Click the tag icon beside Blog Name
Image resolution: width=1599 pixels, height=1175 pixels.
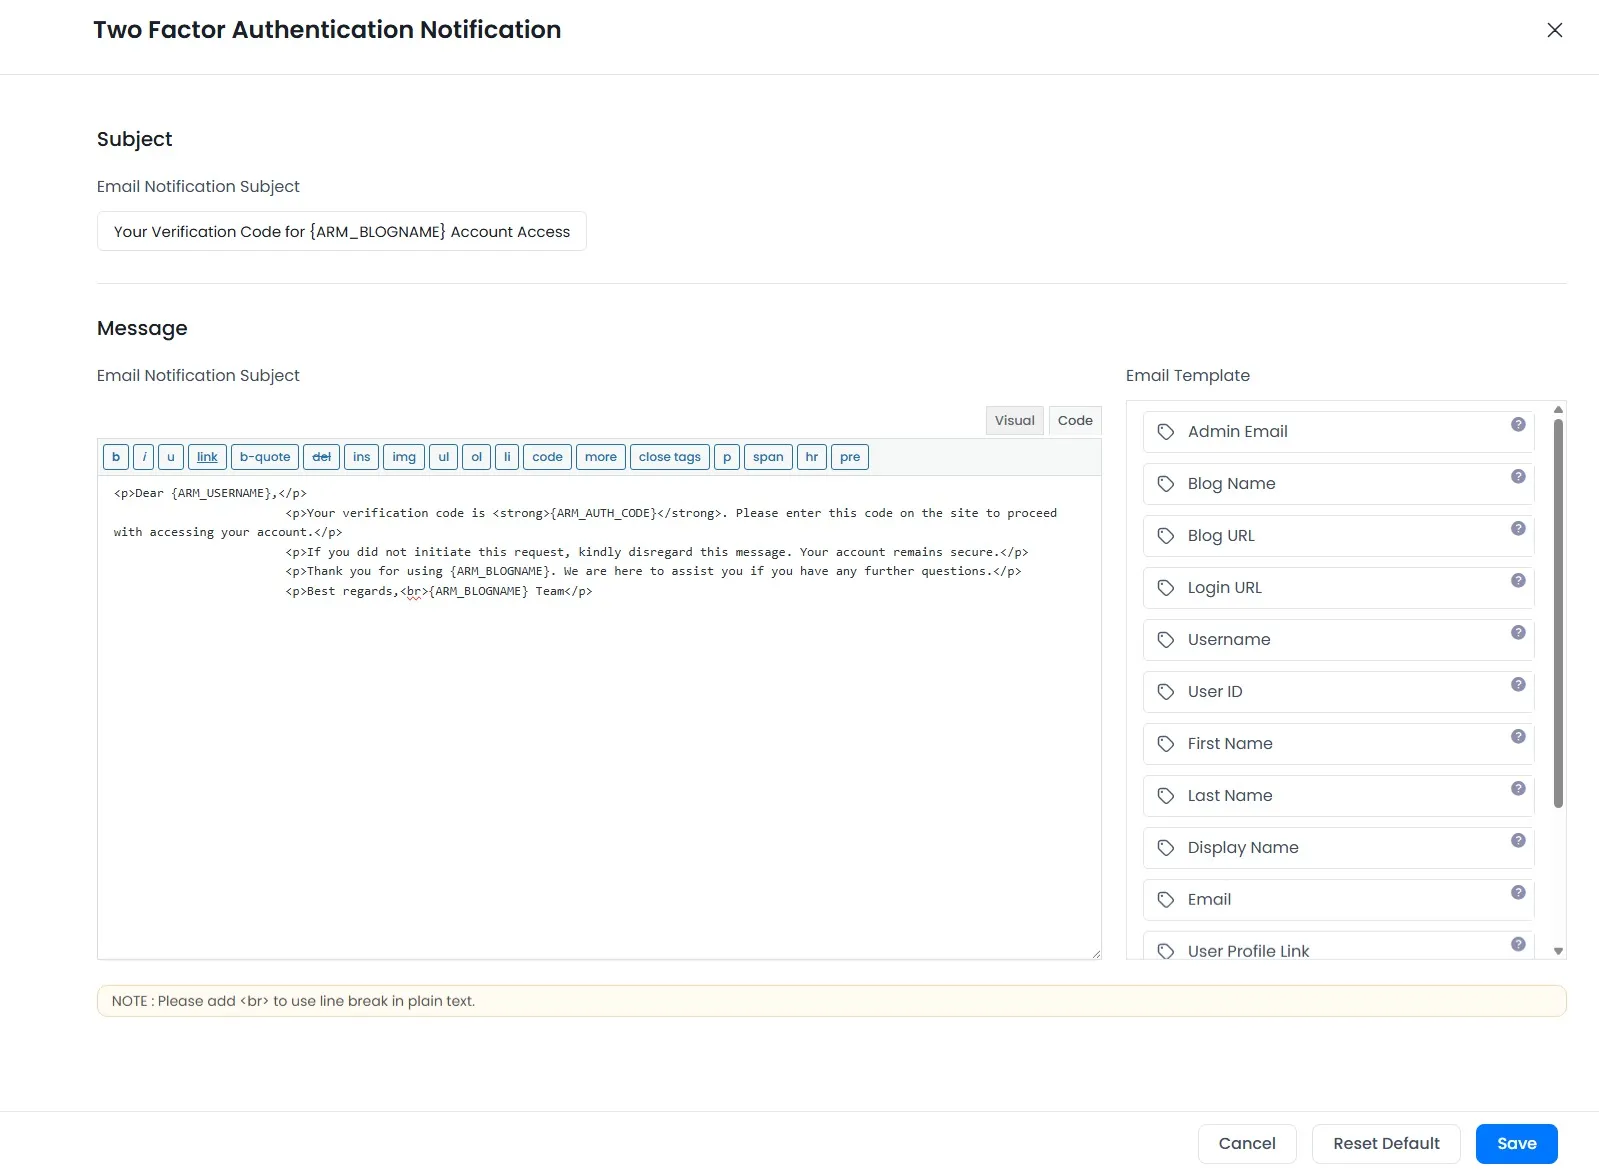click(x=1165, y=484)
